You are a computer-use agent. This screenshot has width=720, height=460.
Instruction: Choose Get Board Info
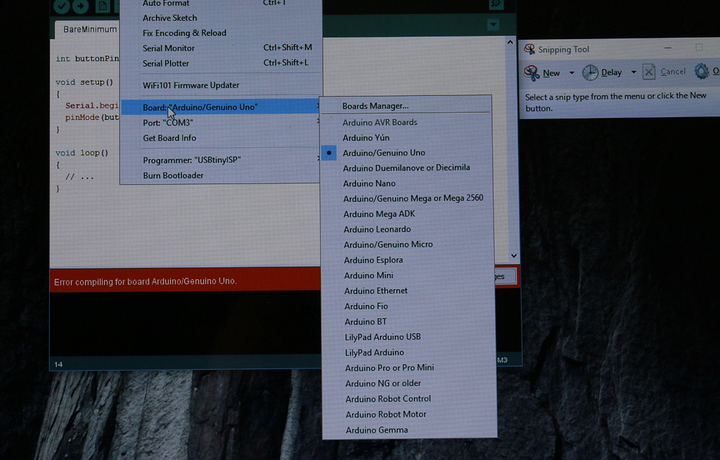(169, 138)
